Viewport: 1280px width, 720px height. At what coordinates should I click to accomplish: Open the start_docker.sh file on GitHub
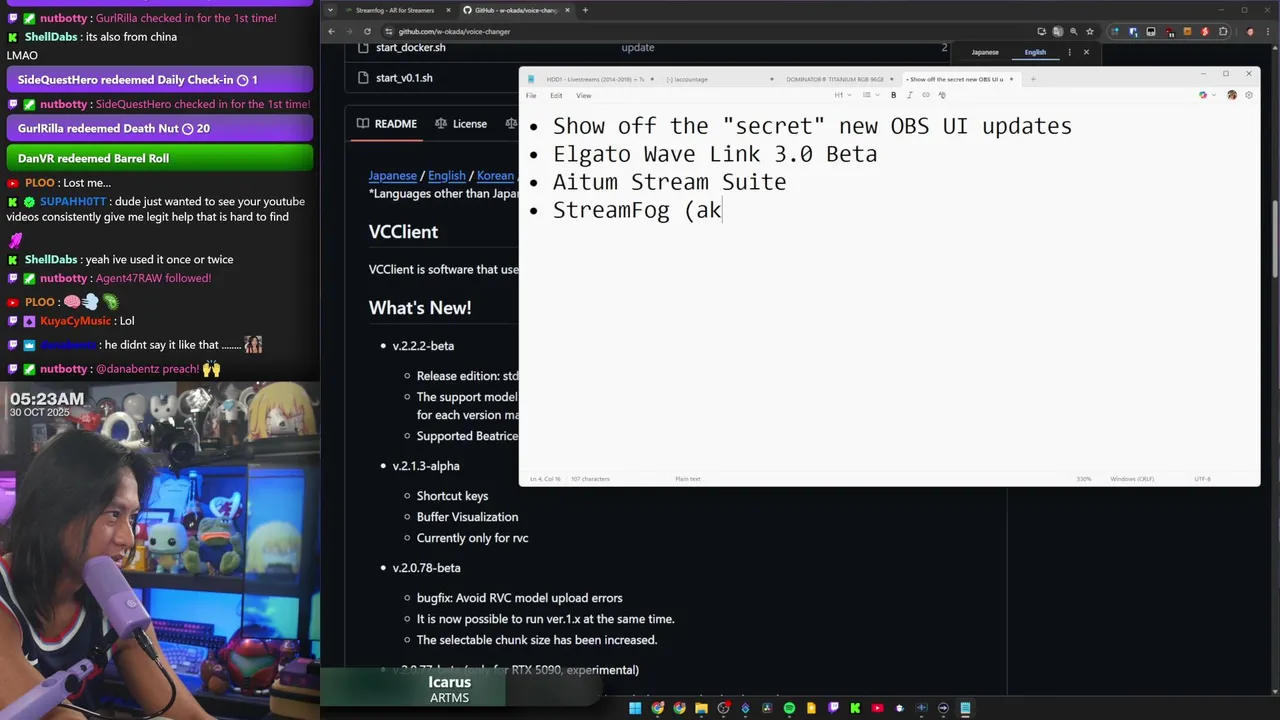pos(411,47)
